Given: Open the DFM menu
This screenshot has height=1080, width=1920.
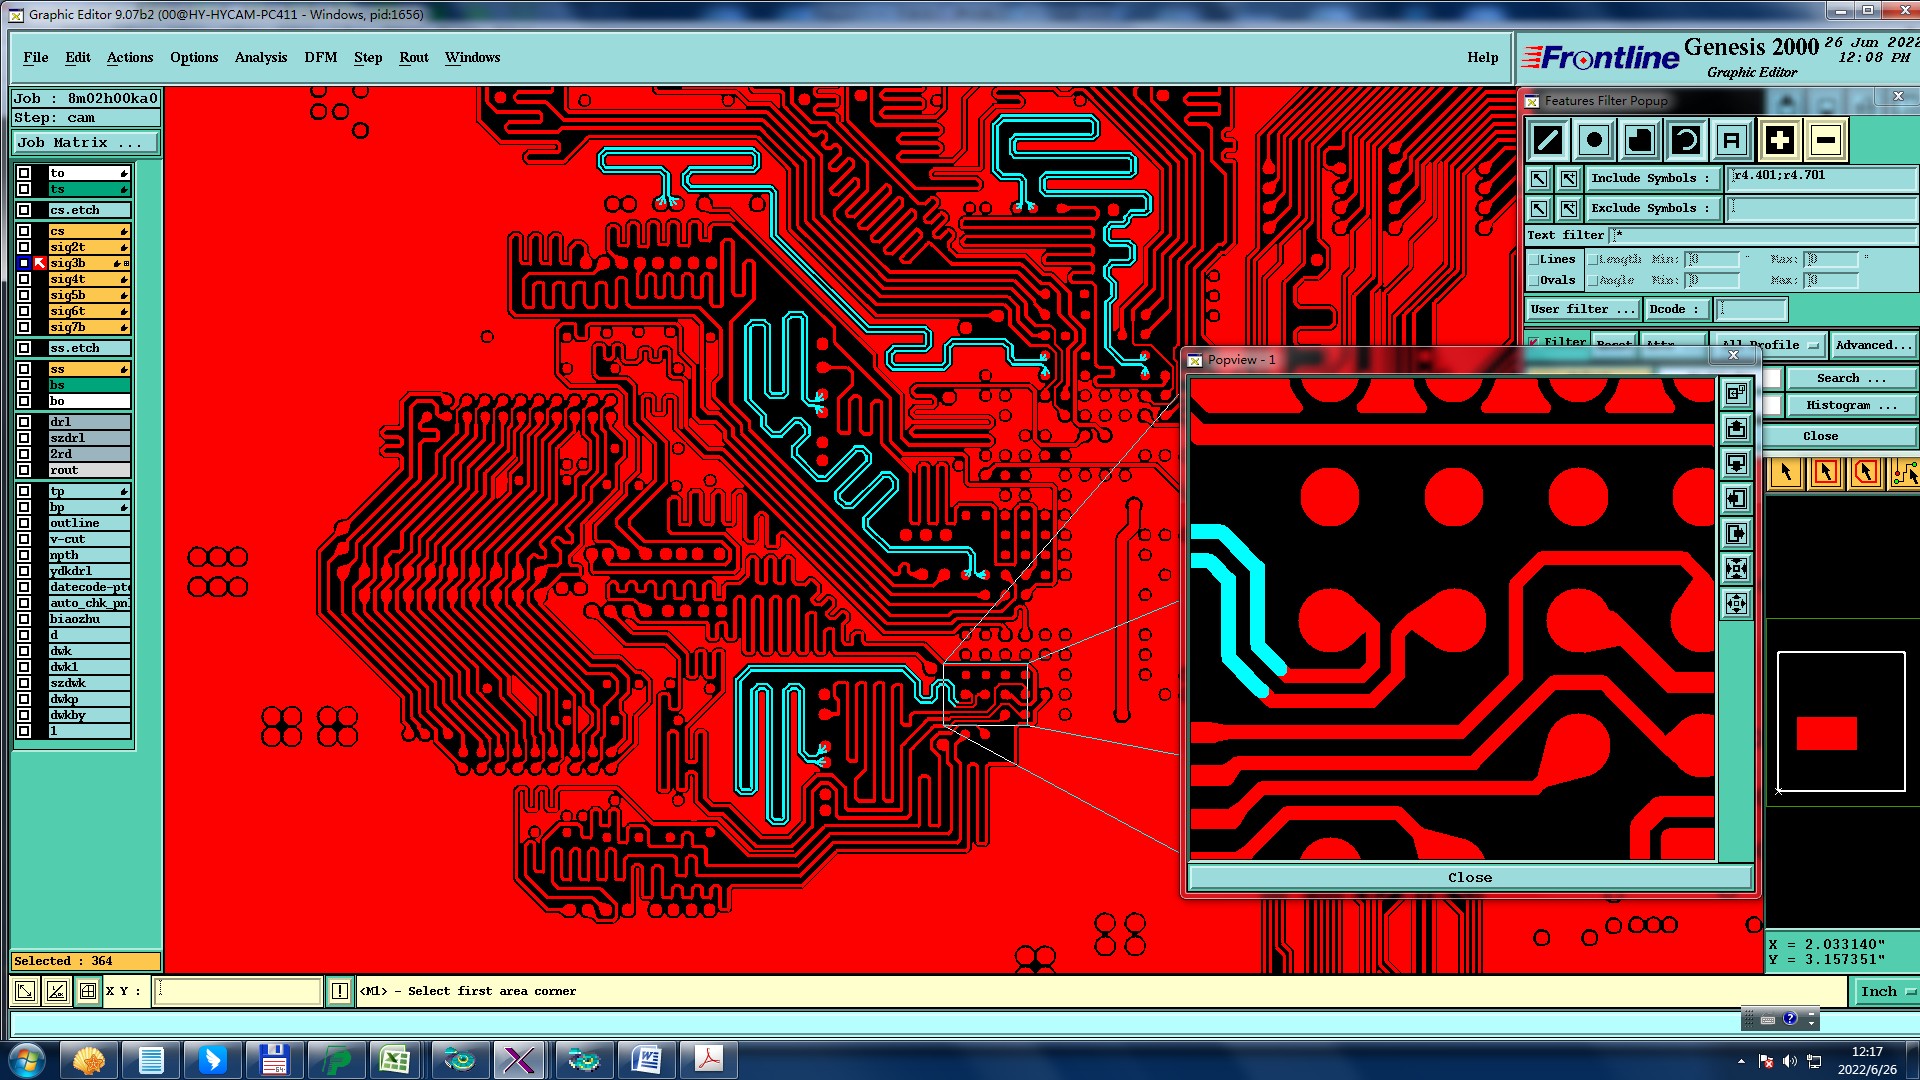Looking at the screenshot, I should (320, 57).
